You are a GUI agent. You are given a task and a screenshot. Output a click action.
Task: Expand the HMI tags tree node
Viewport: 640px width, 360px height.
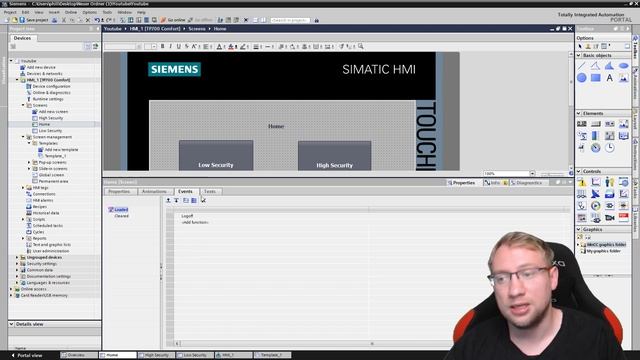point(23,188)
